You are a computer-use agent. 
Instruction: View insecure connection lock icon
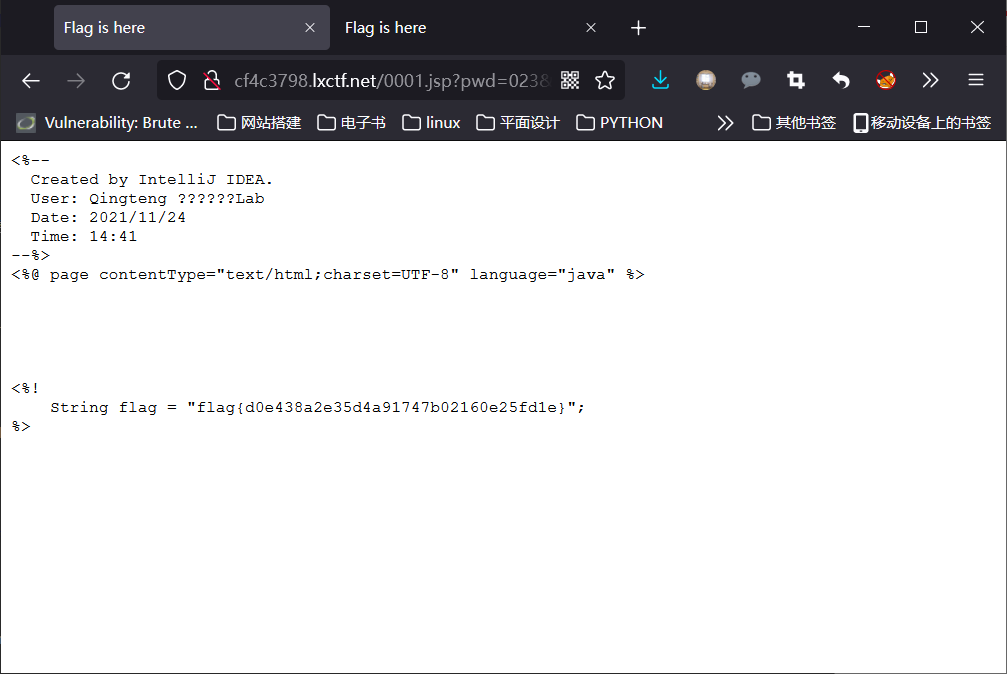211,80
